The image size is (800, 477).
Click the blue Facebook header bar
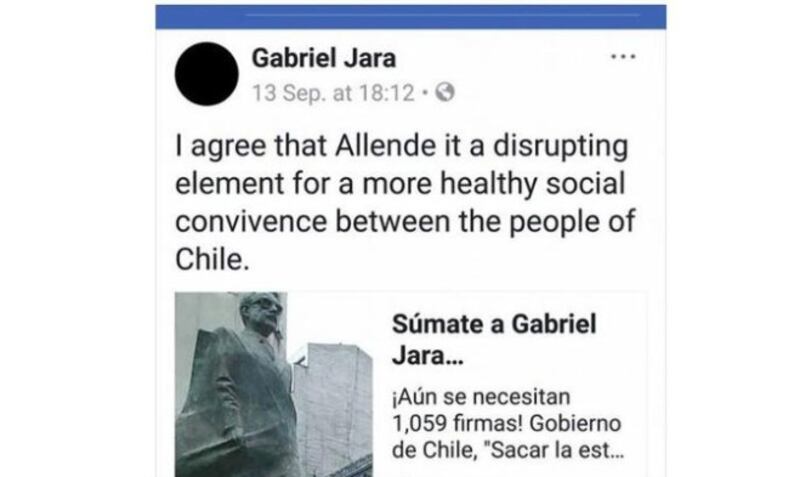click(x=411, y=16)
